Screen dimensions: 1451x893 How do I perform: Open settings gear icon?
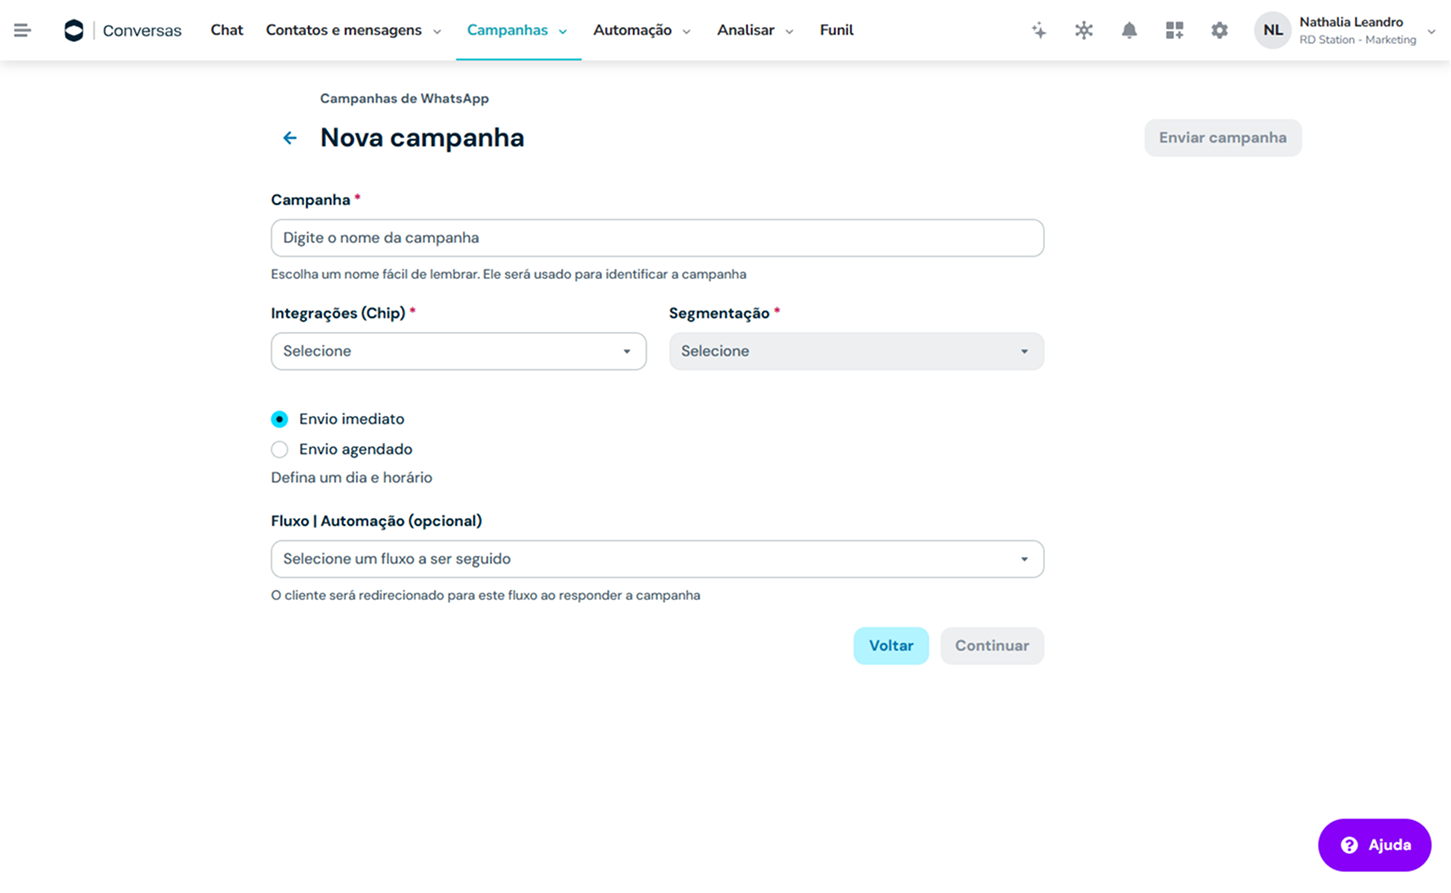1219,30
